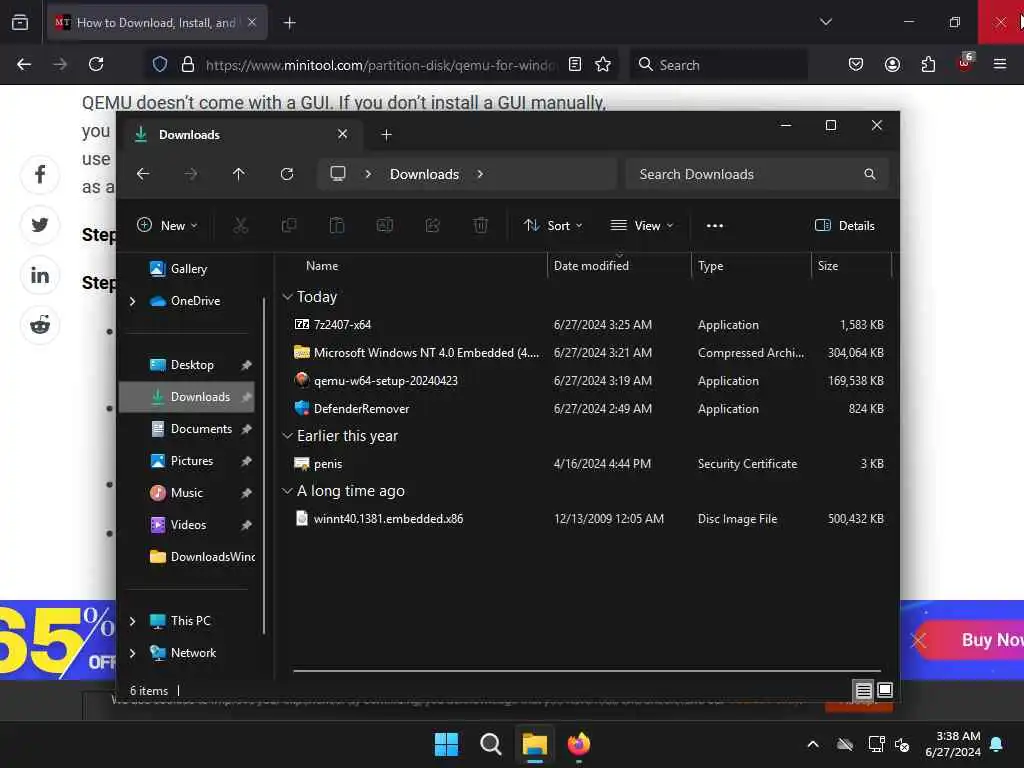Unpin Desktop from Quick access
1024x768 pixels.
pos(246,365)
